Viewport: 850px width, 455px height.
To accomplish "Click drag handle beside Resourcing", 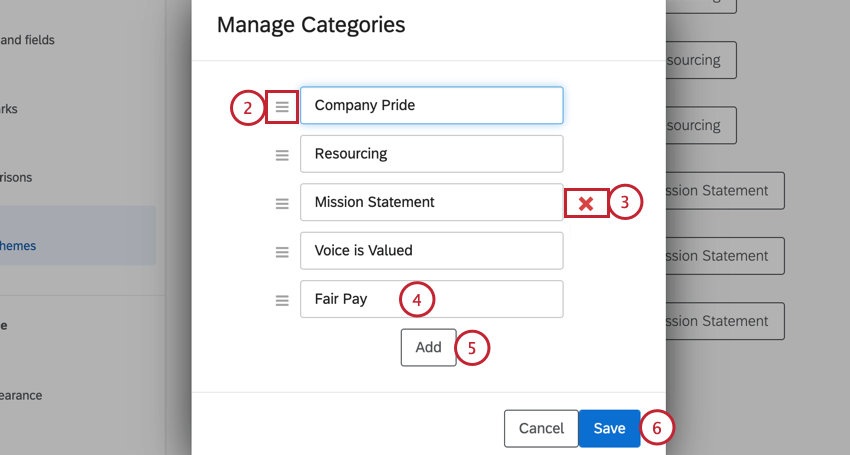I will (x=282, y=155).
